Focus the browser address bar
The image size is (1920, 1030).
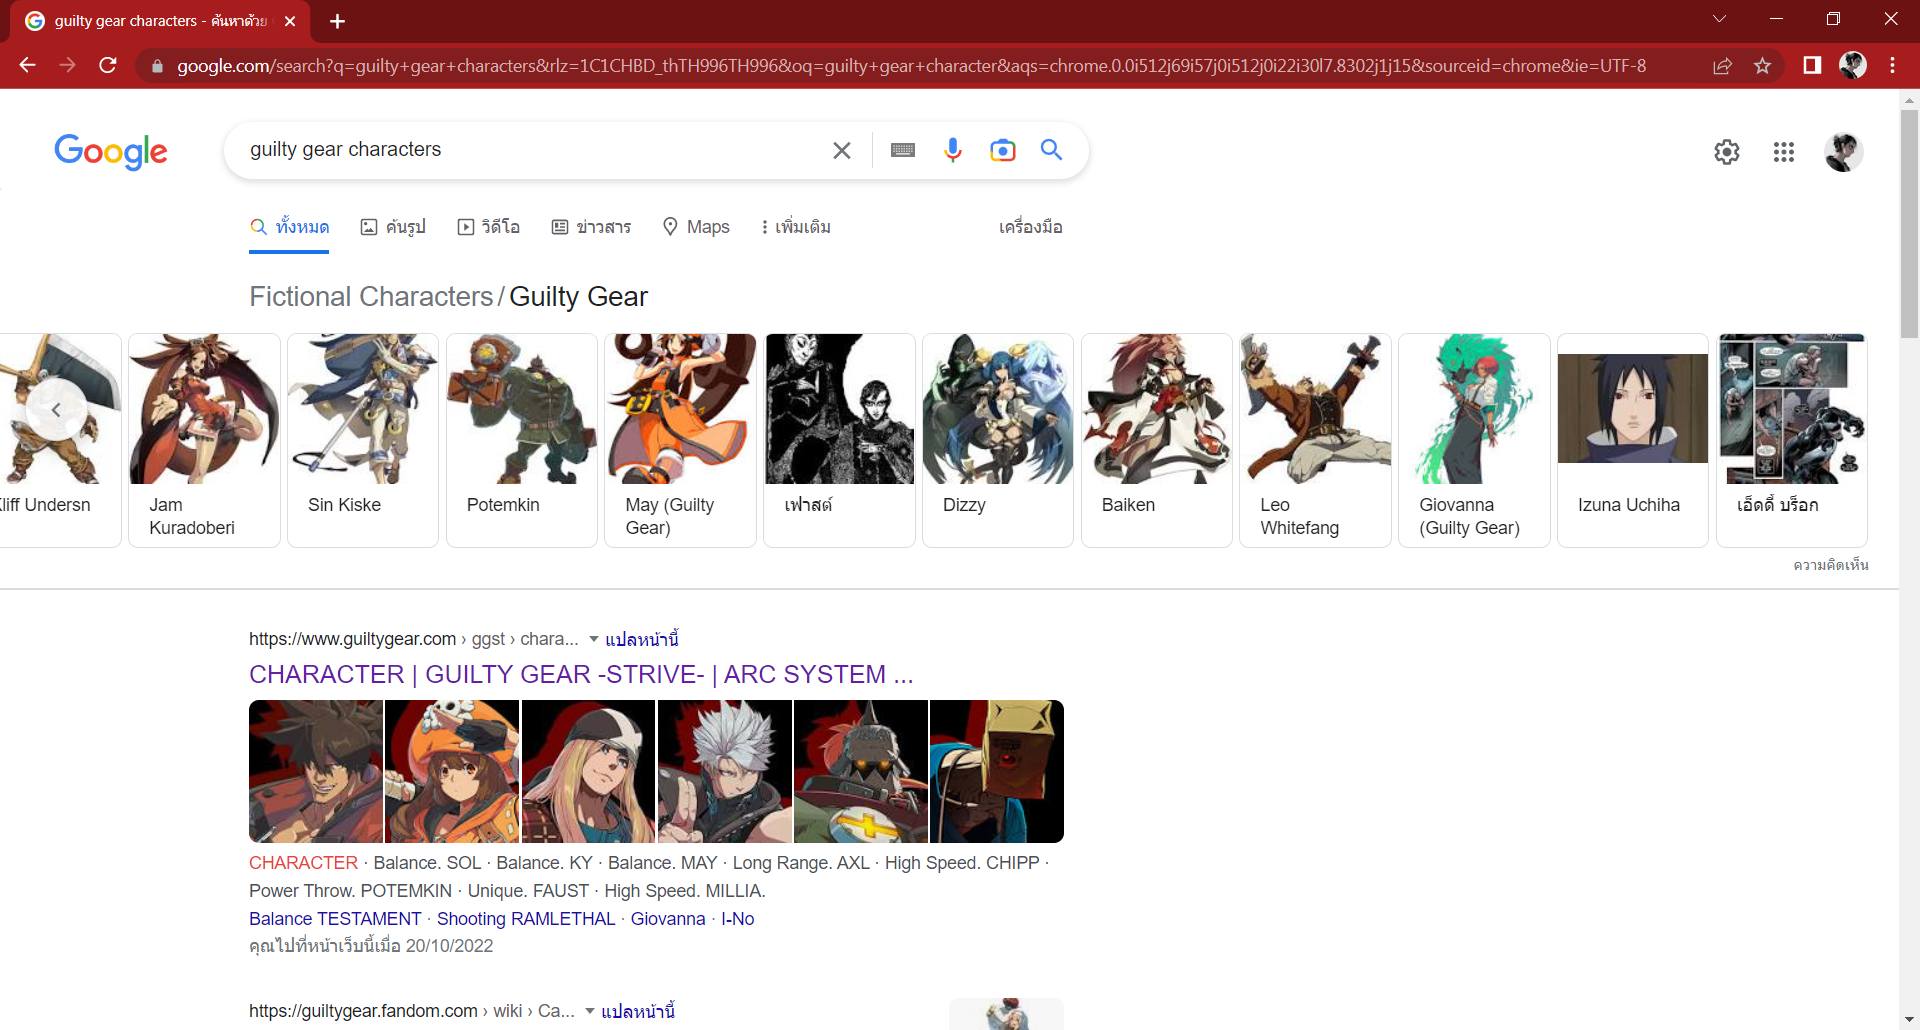pyautogui.click(x=910, y=66)
